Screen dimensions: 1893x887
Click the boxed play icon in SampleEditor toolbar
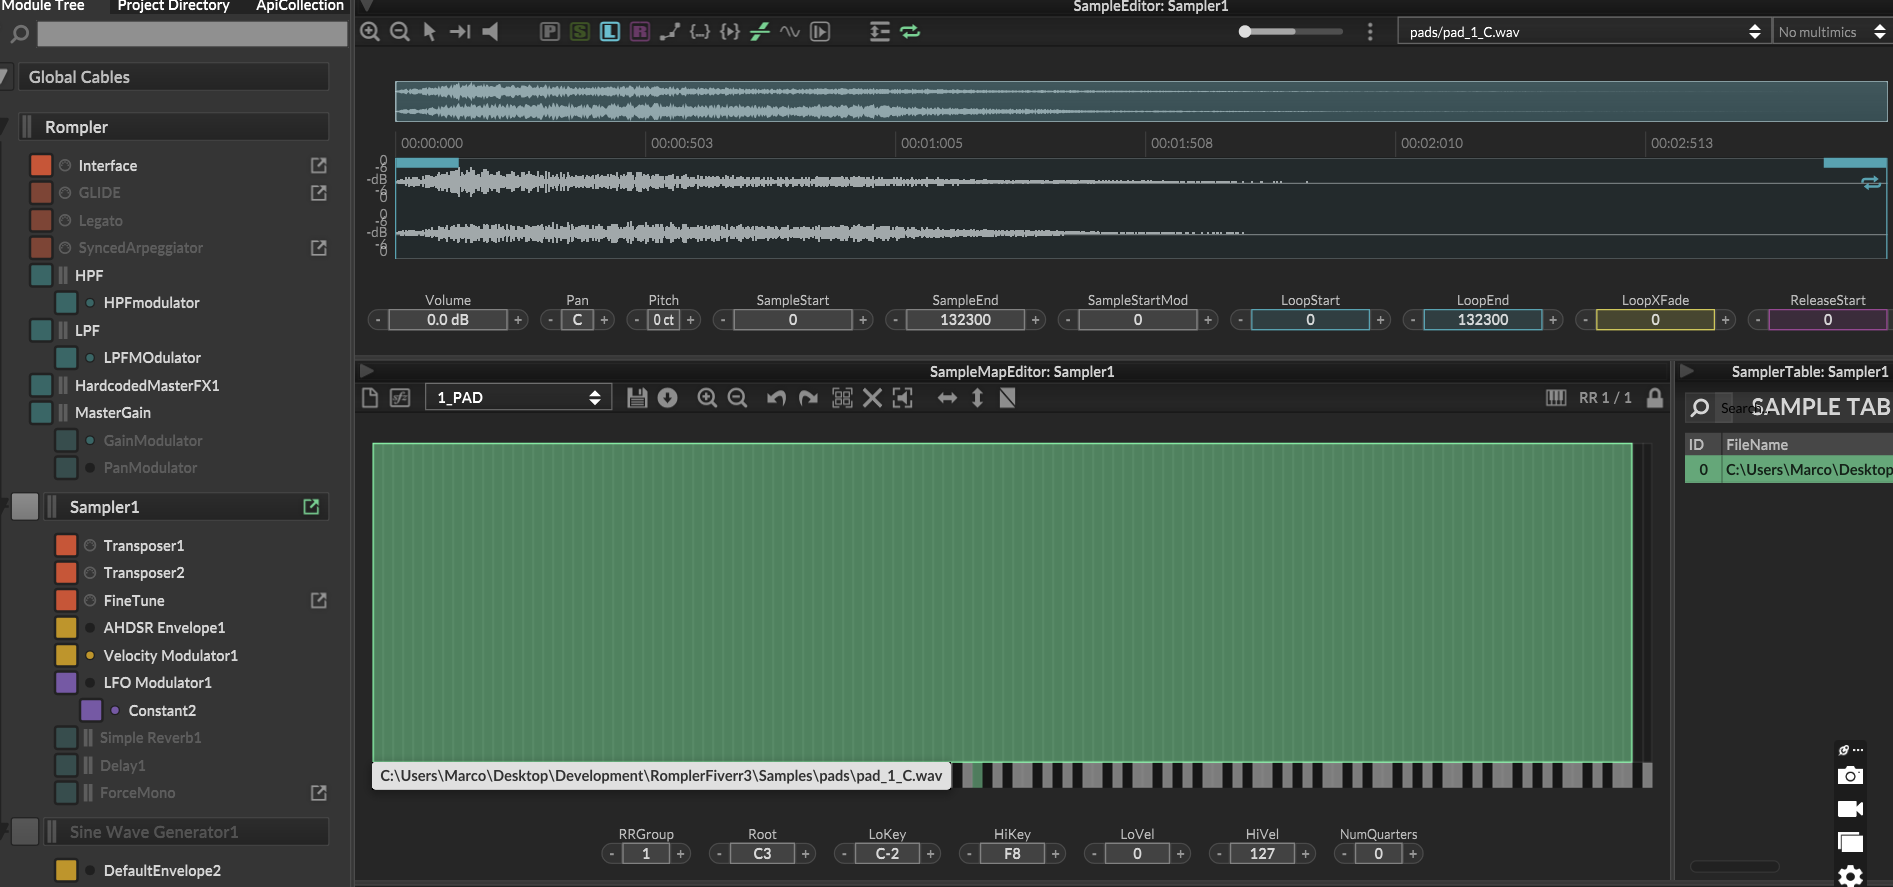tap(820, 32)
